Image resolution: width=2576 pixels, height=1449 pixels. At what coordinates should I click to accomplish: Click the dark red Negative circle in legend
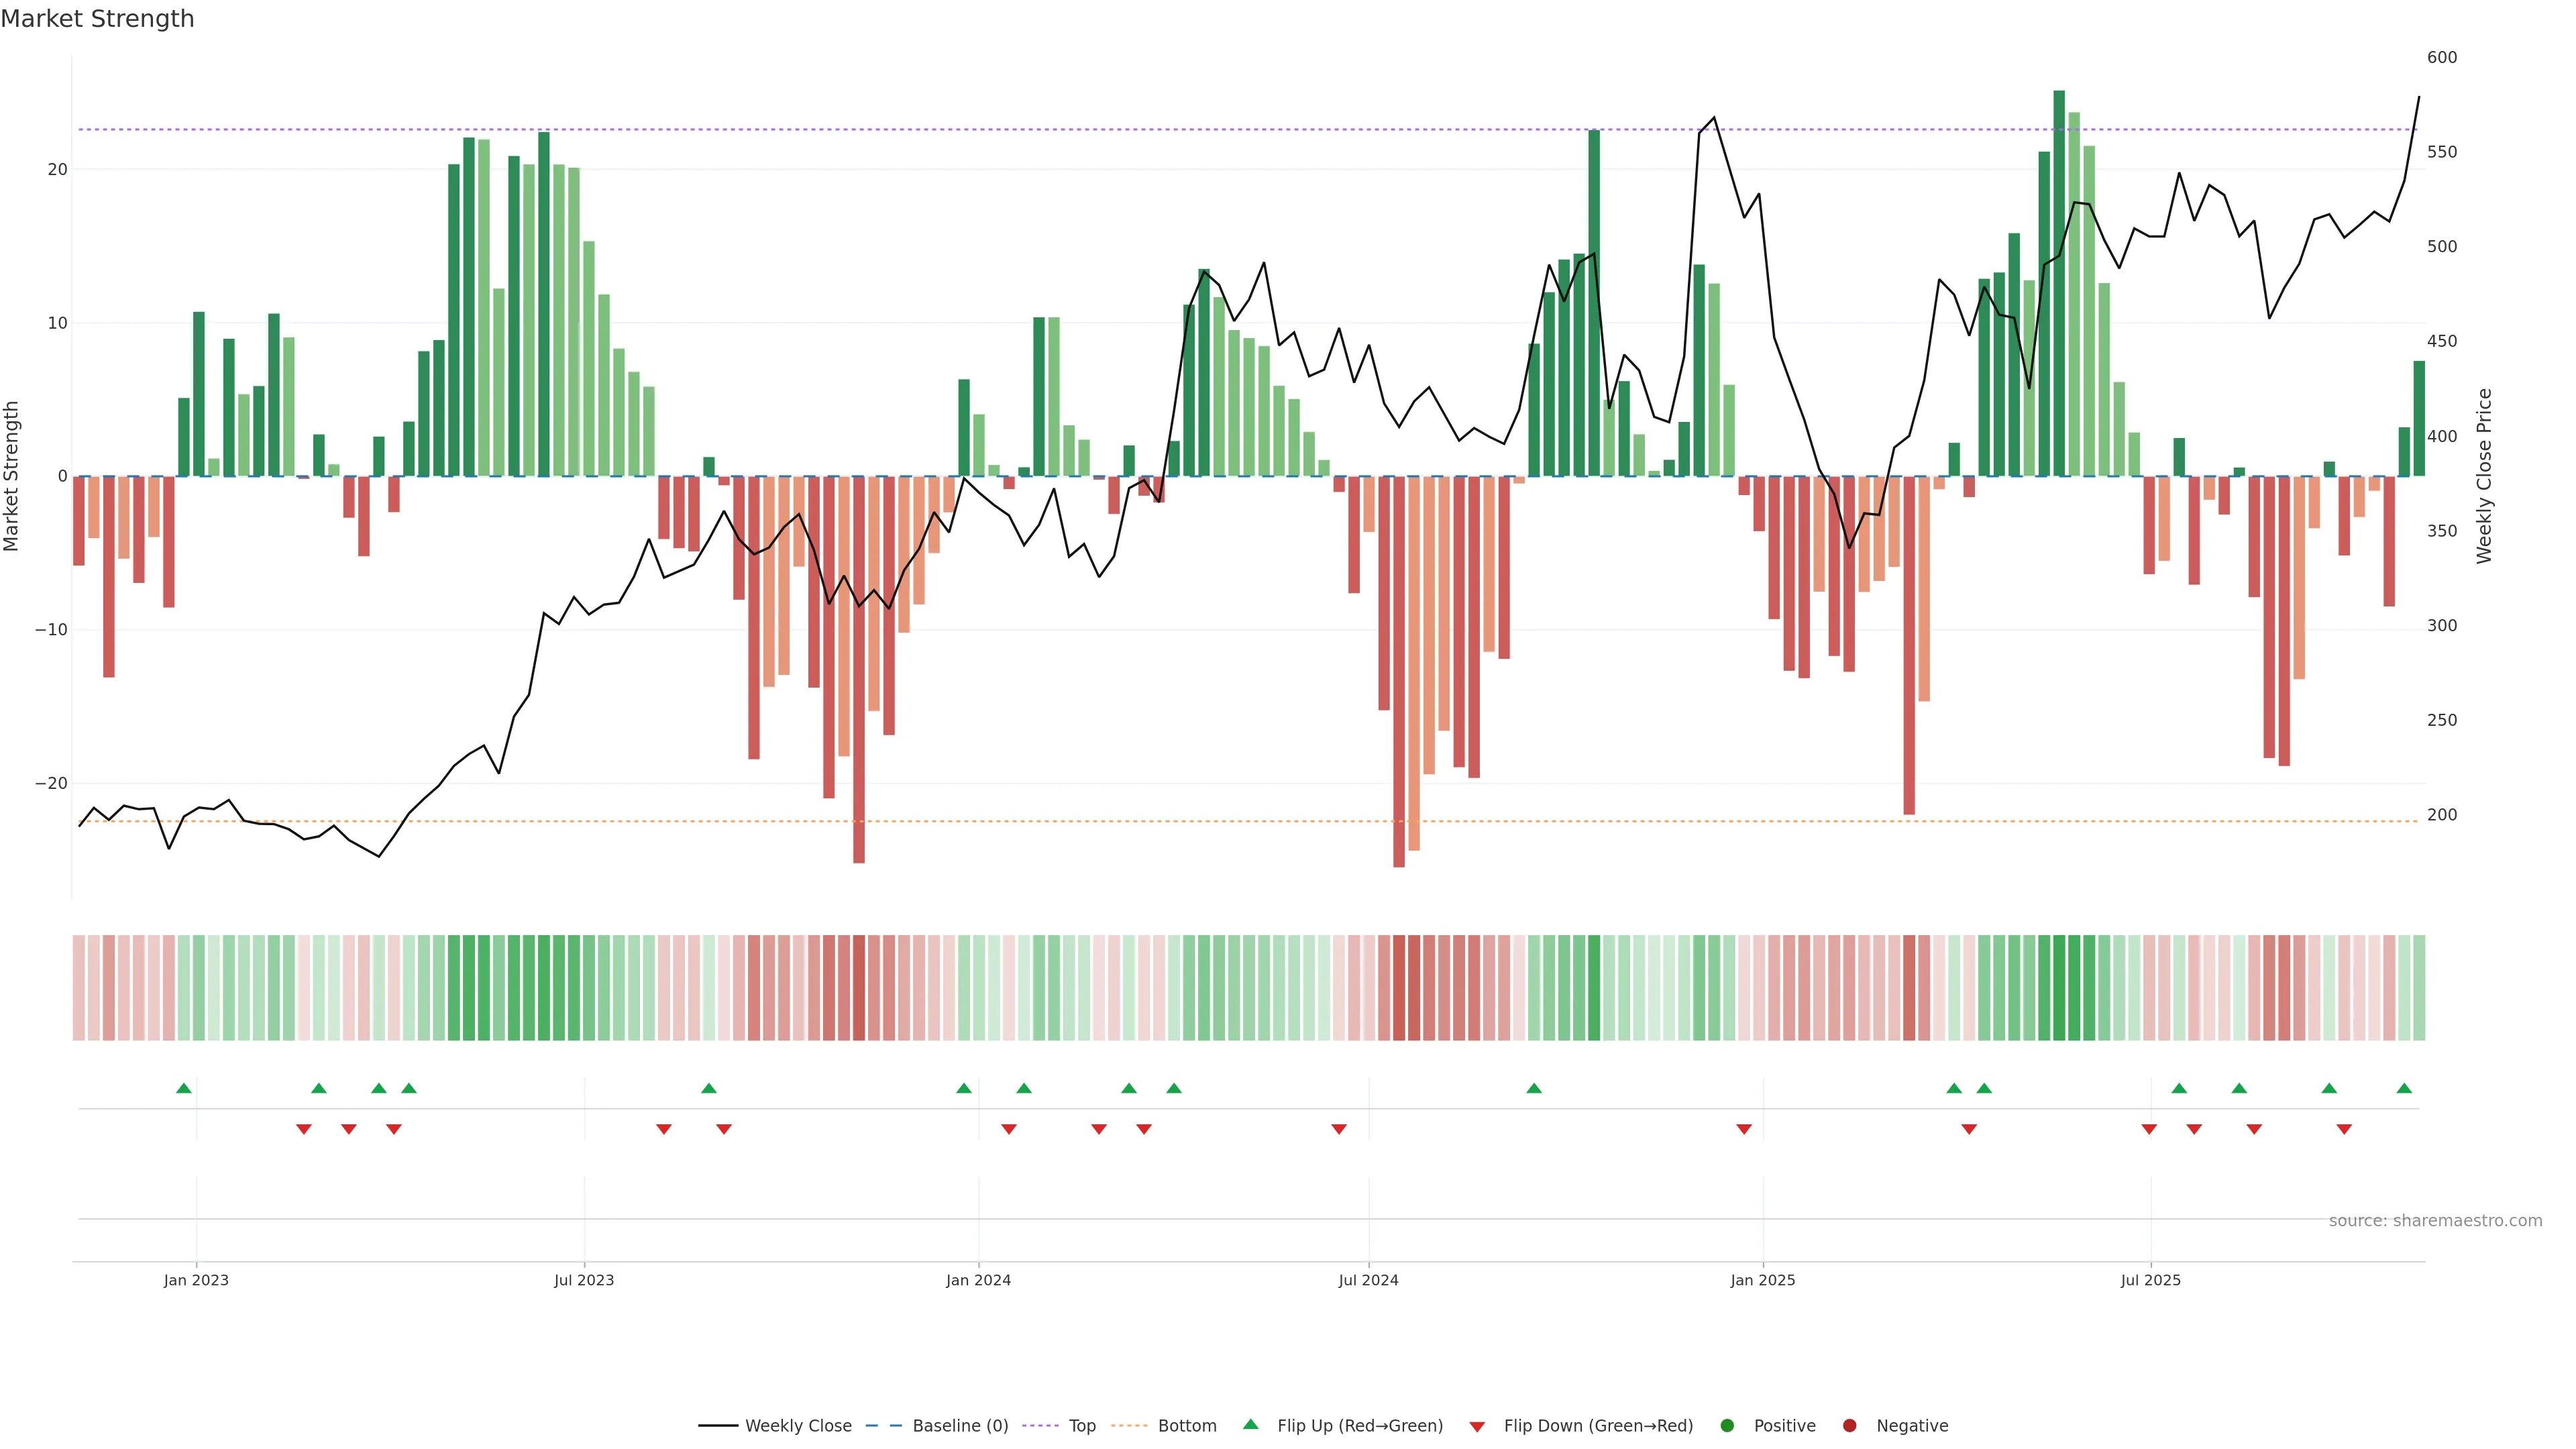1849,1425
